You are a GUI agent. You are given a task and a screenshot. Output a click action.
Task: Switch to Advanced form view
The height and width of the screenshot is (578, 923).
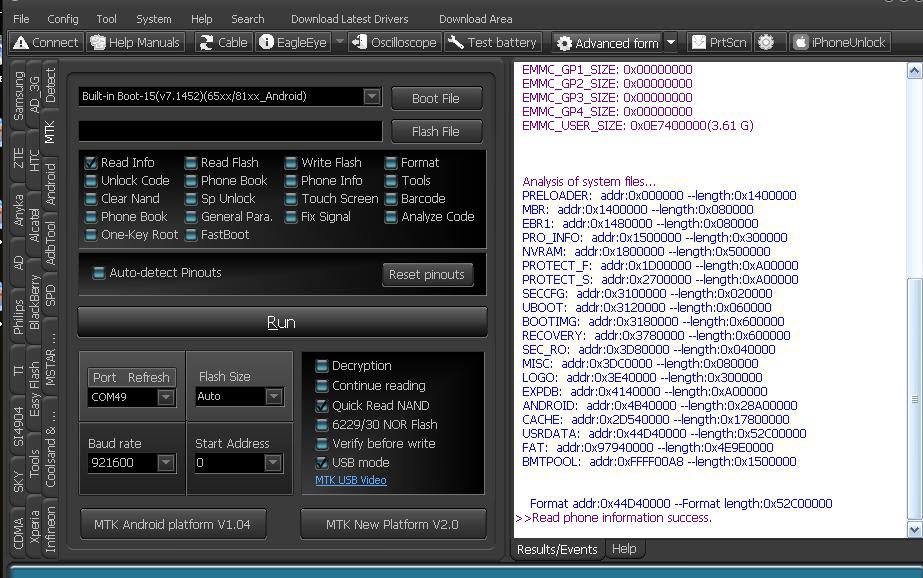(607, 43)
